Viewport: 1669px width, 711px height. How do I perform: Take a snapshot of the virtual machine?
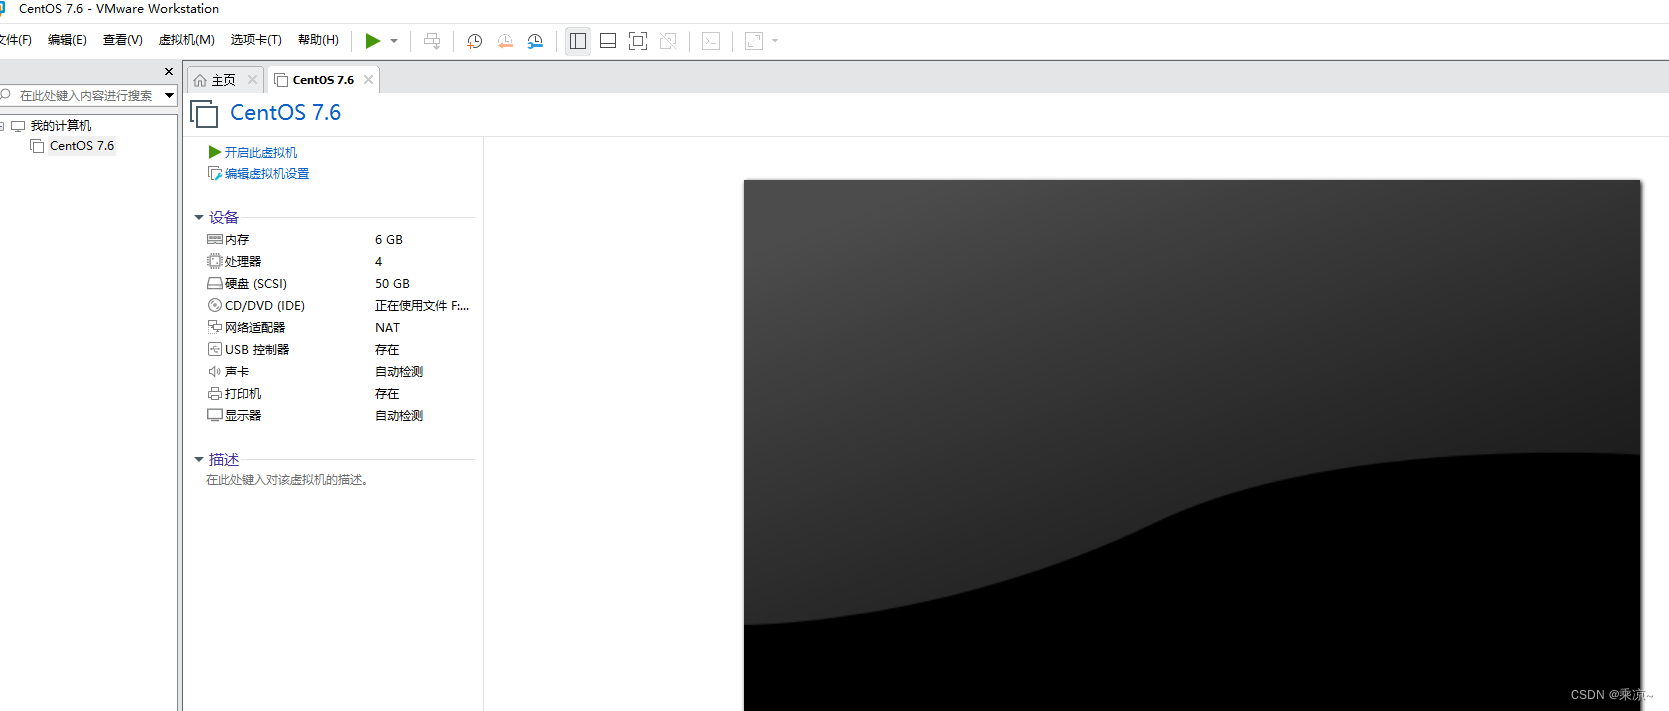[x=475, y=41]
